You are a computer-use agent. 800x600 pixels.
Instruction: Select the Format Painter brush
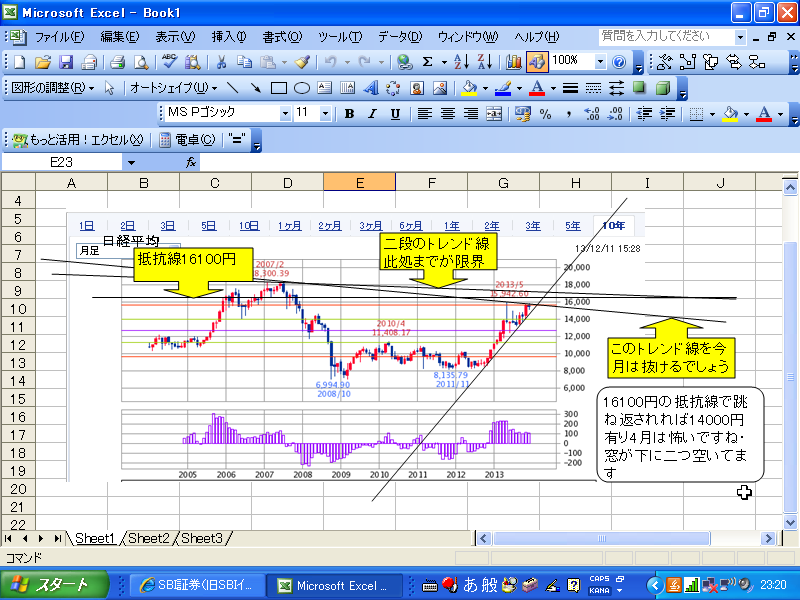(302, 62)
